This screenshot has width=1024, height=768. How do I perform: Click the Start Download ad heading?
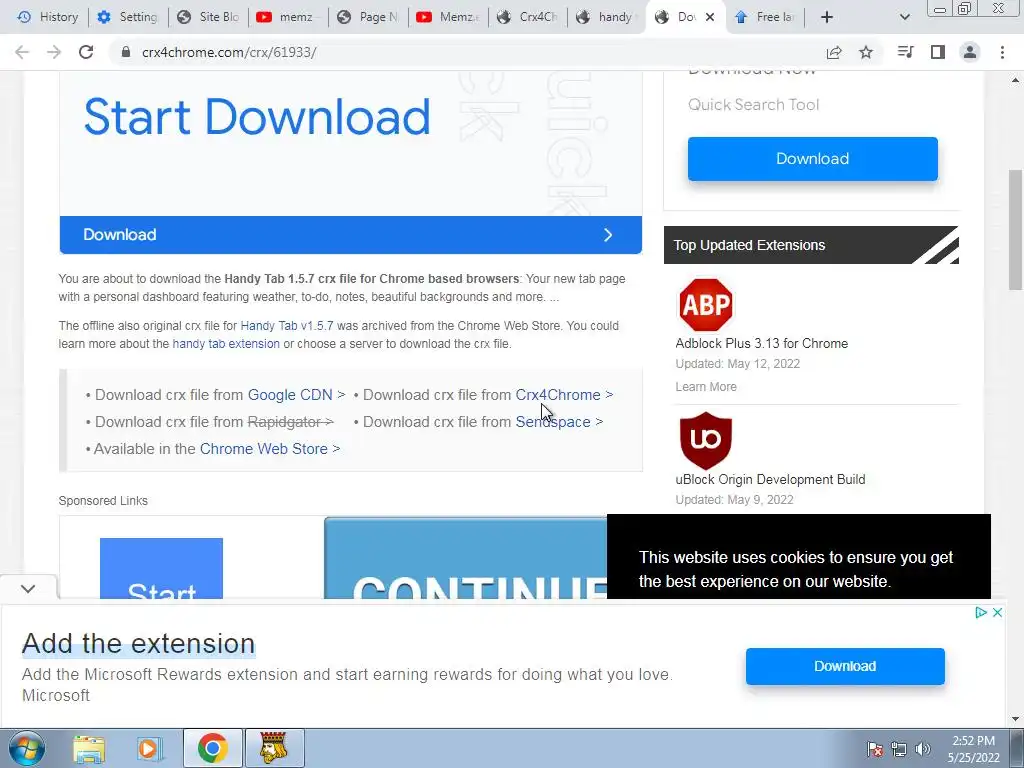click(257, 117)
